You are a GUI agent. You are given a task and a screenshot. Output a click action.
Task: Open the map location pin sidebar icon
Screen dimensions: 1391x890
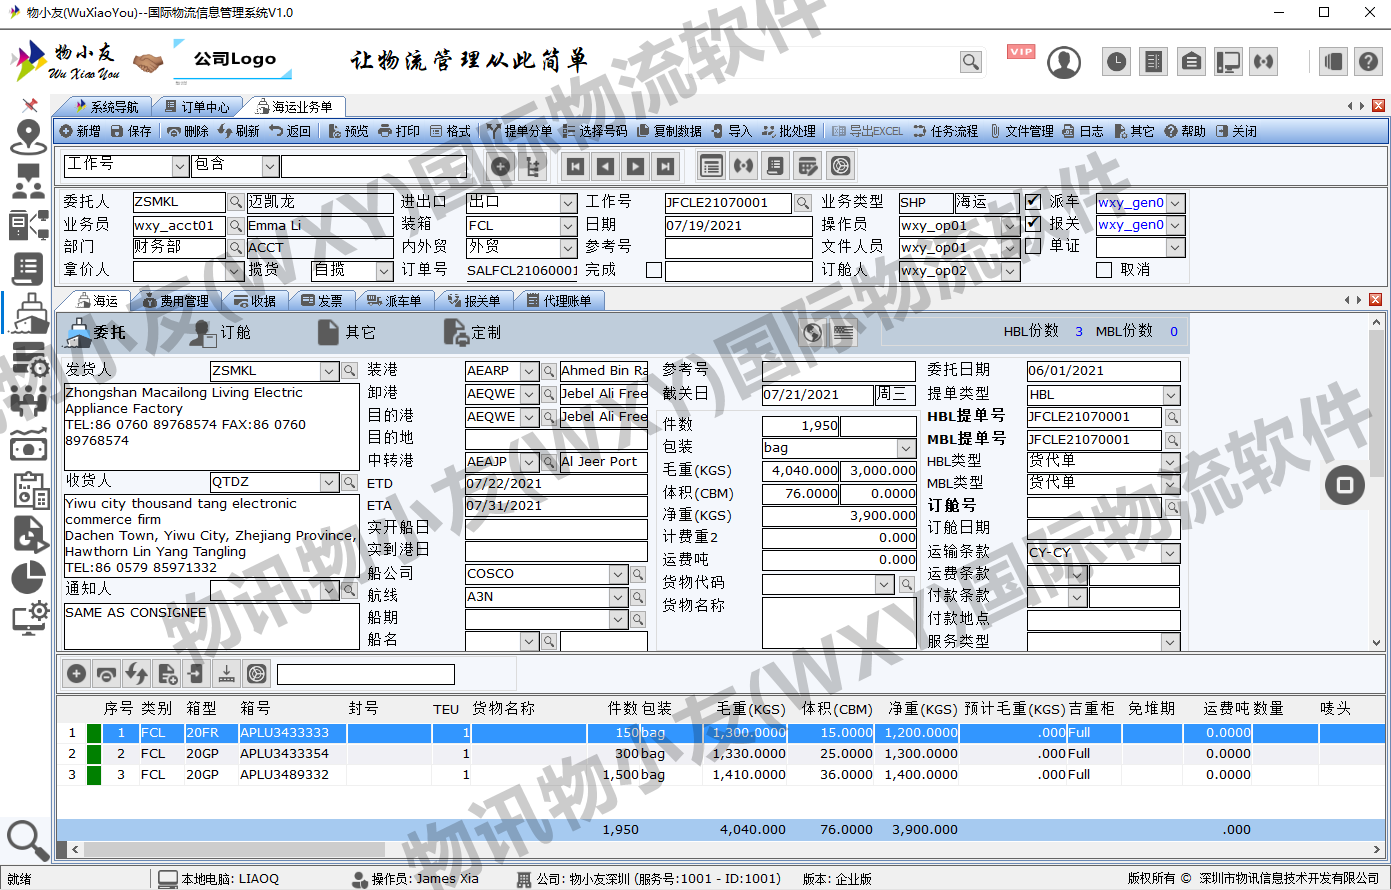coord(28,137)
